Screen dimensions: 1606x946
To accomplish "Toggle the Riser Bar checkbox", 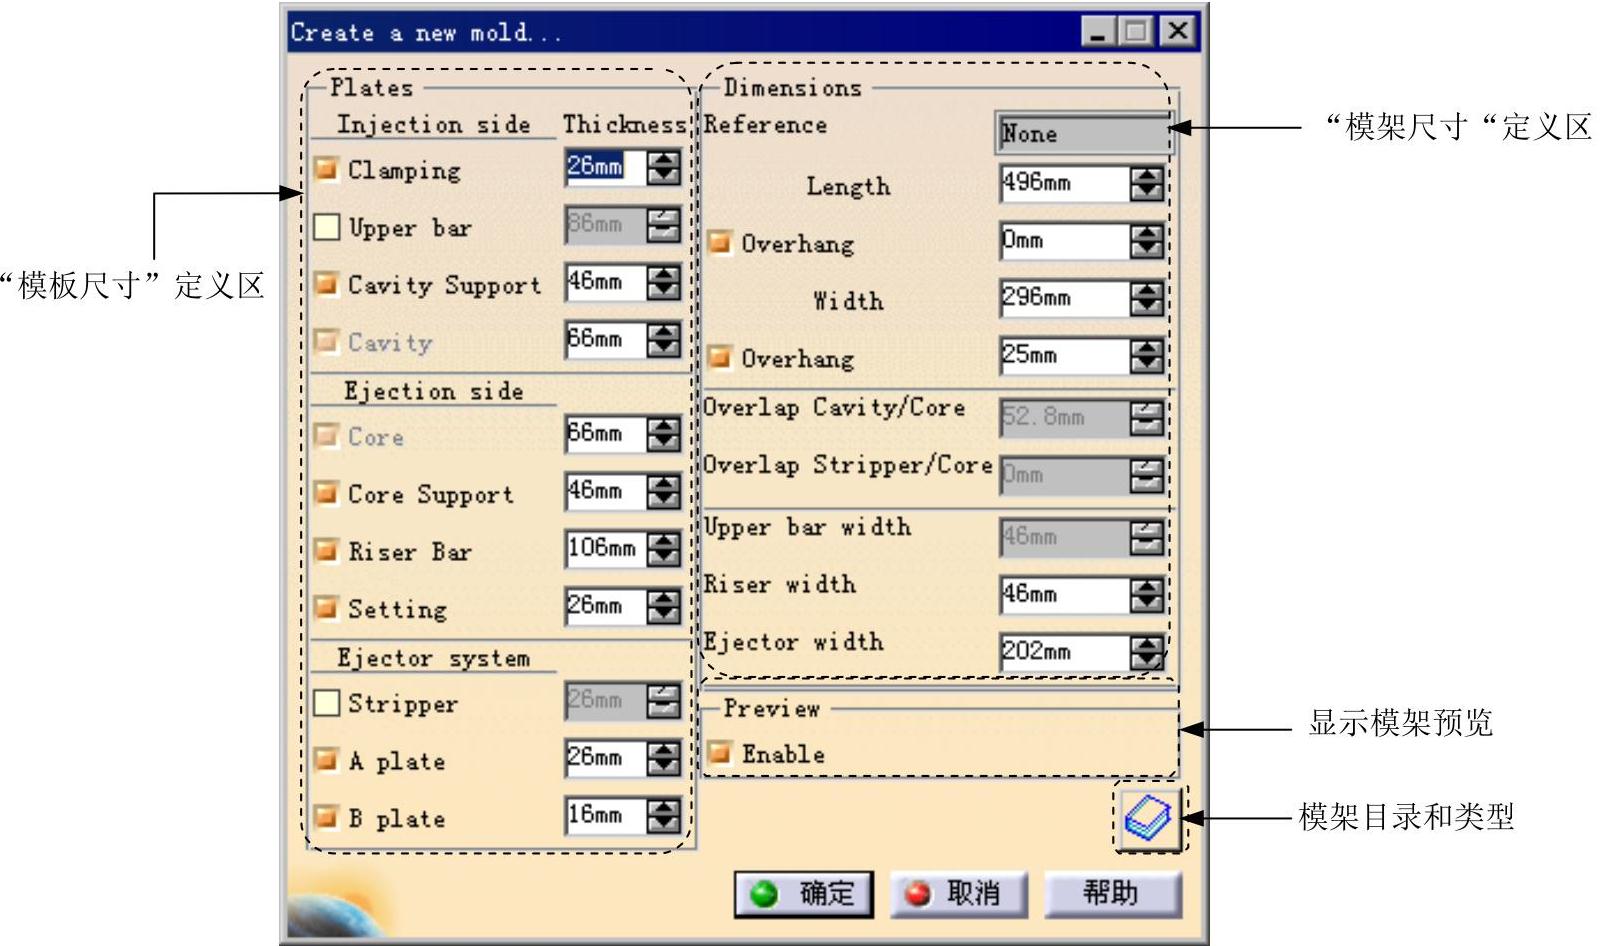I will click(326, 550).
